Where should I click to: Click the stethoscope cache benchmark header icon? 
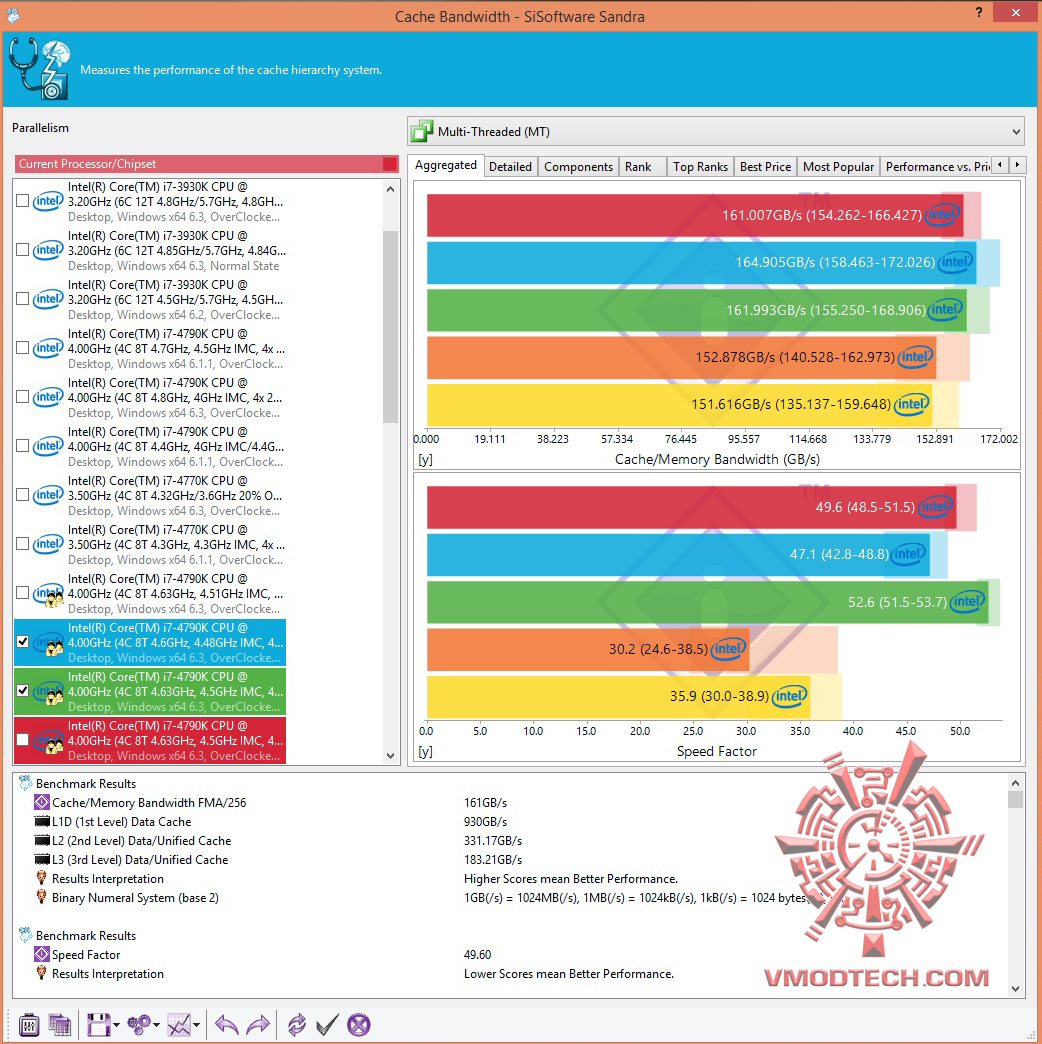[39, 69]
